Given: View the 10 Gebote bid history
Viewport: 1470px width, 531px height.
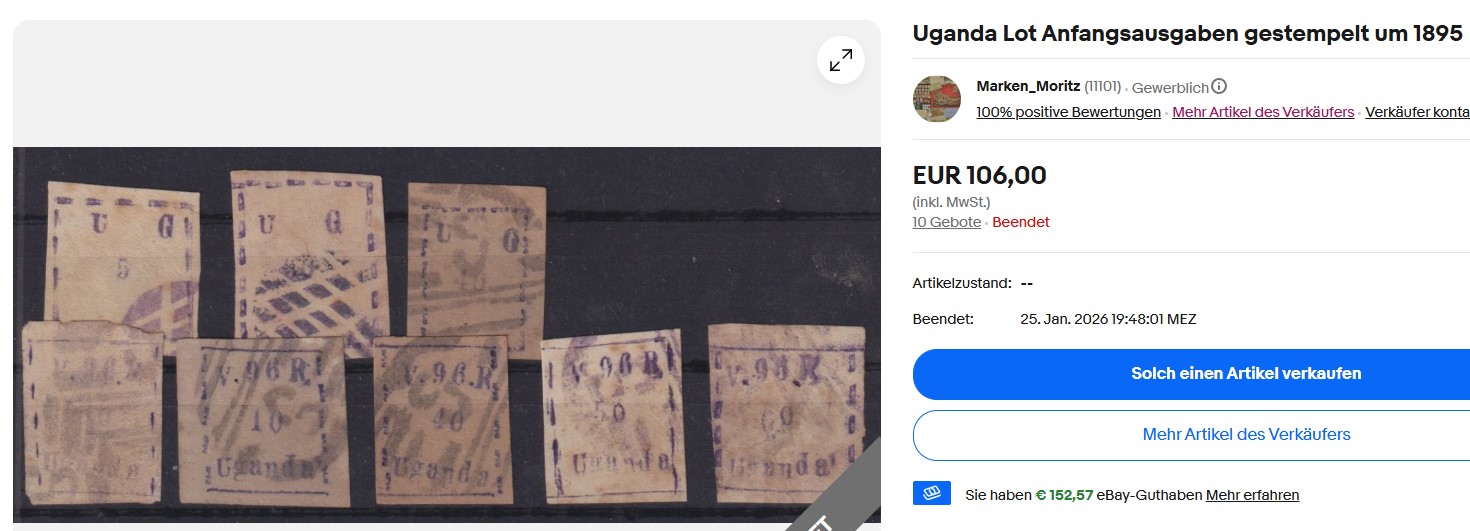Looking at the screenshot, I should pos(946,222).
